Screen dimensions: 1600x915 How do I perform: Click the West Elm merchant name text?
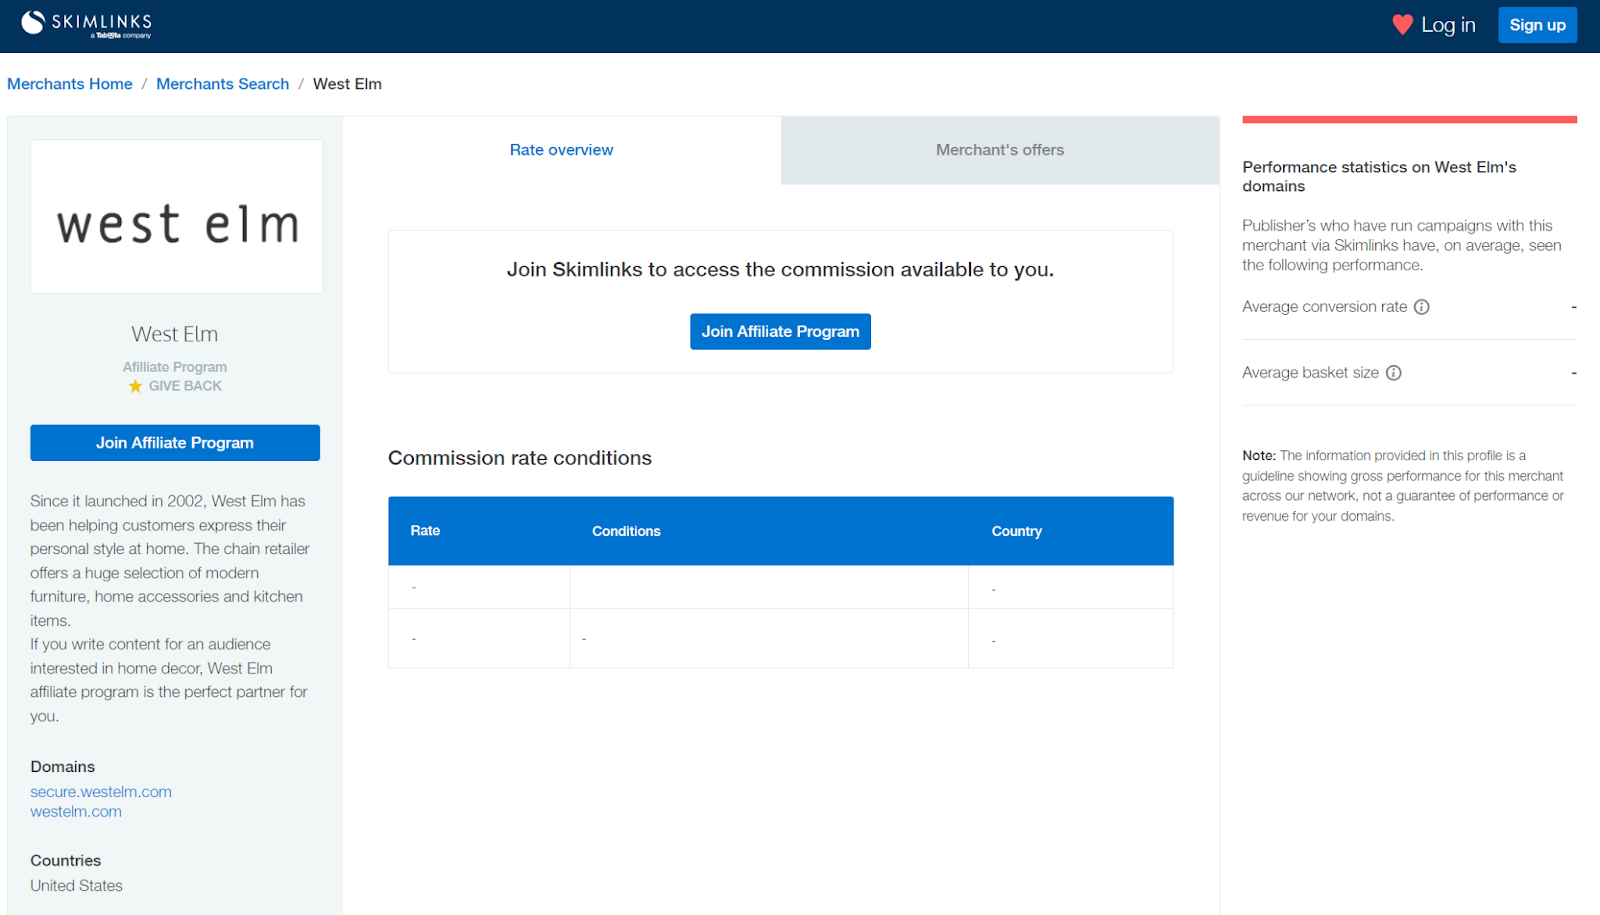[x=175, y=334]
